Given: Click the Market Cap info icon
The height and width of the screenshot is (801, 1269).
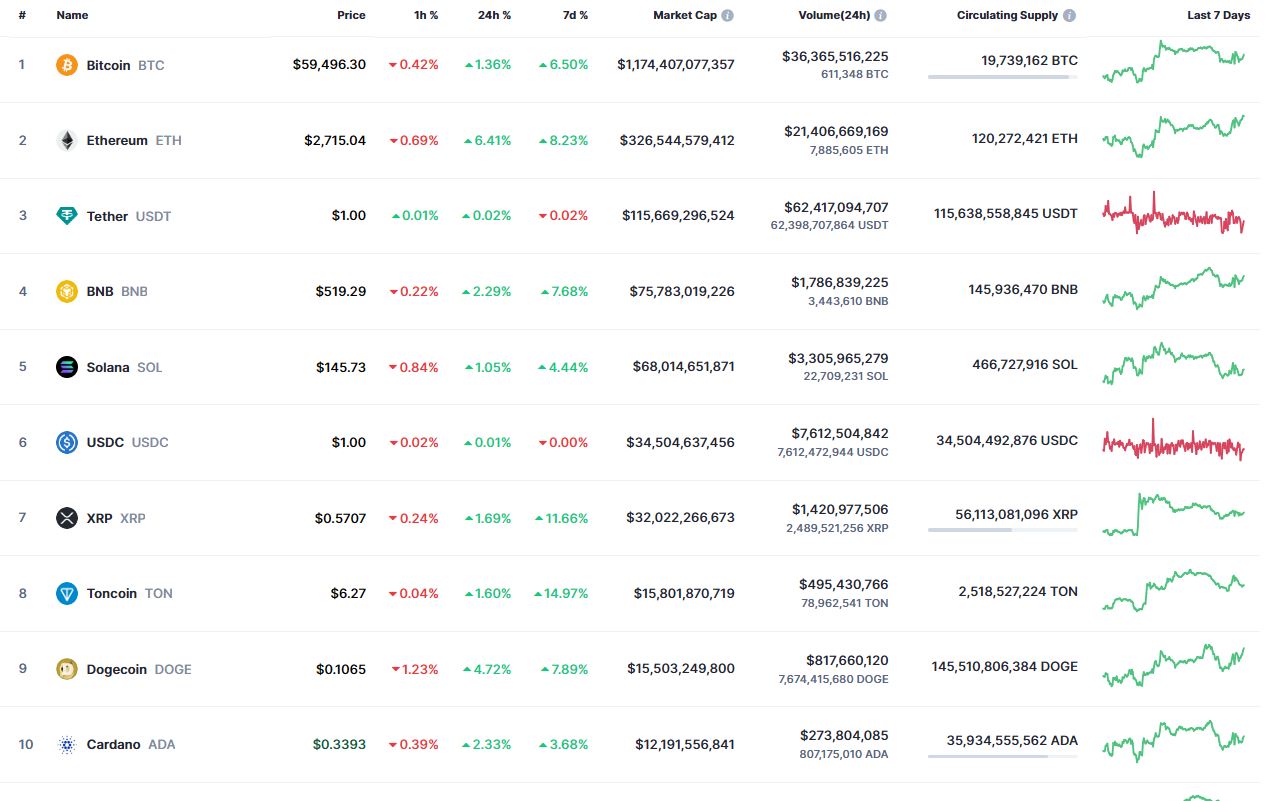Looking at the screenshot, I should (x=728, y=16).
